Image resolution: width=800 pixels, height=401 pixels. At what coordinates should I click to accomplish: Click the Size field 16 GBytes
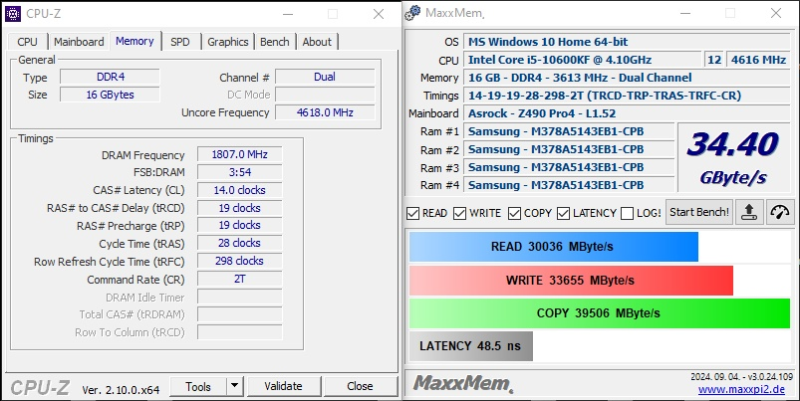click(110, 94)
